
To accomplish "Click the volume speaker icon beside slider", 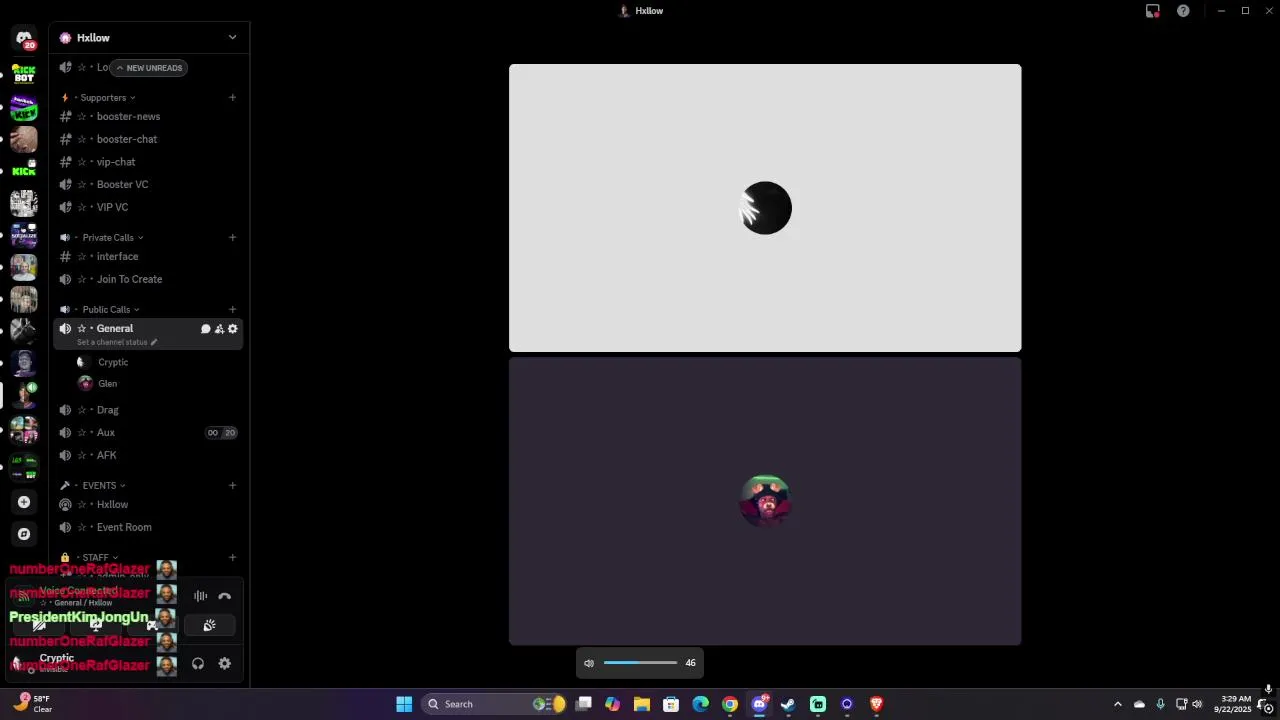I will (589, 663).
